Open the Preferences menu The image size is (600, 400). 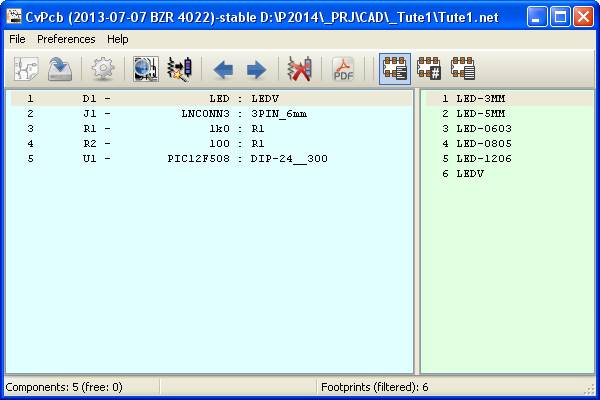66,39
